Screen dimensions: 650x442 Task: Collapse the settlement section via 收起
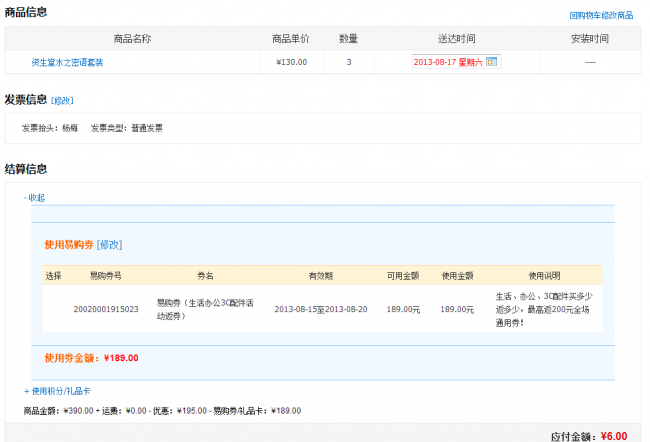[x=35, y=198]
